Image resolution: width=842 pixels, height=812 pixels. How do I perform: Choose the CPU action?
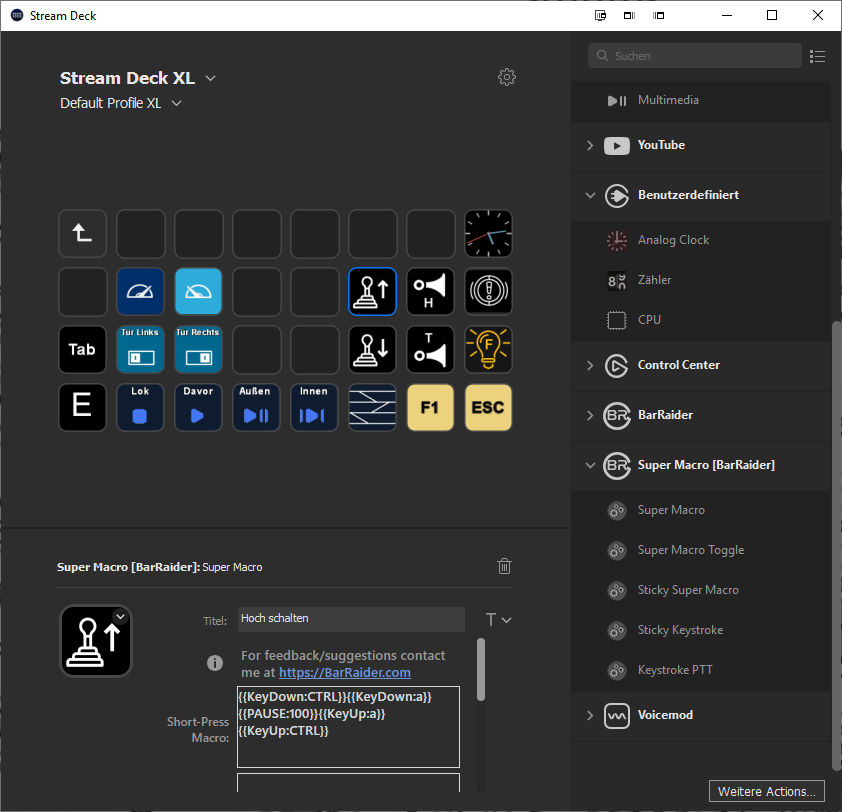coord(701,320)
